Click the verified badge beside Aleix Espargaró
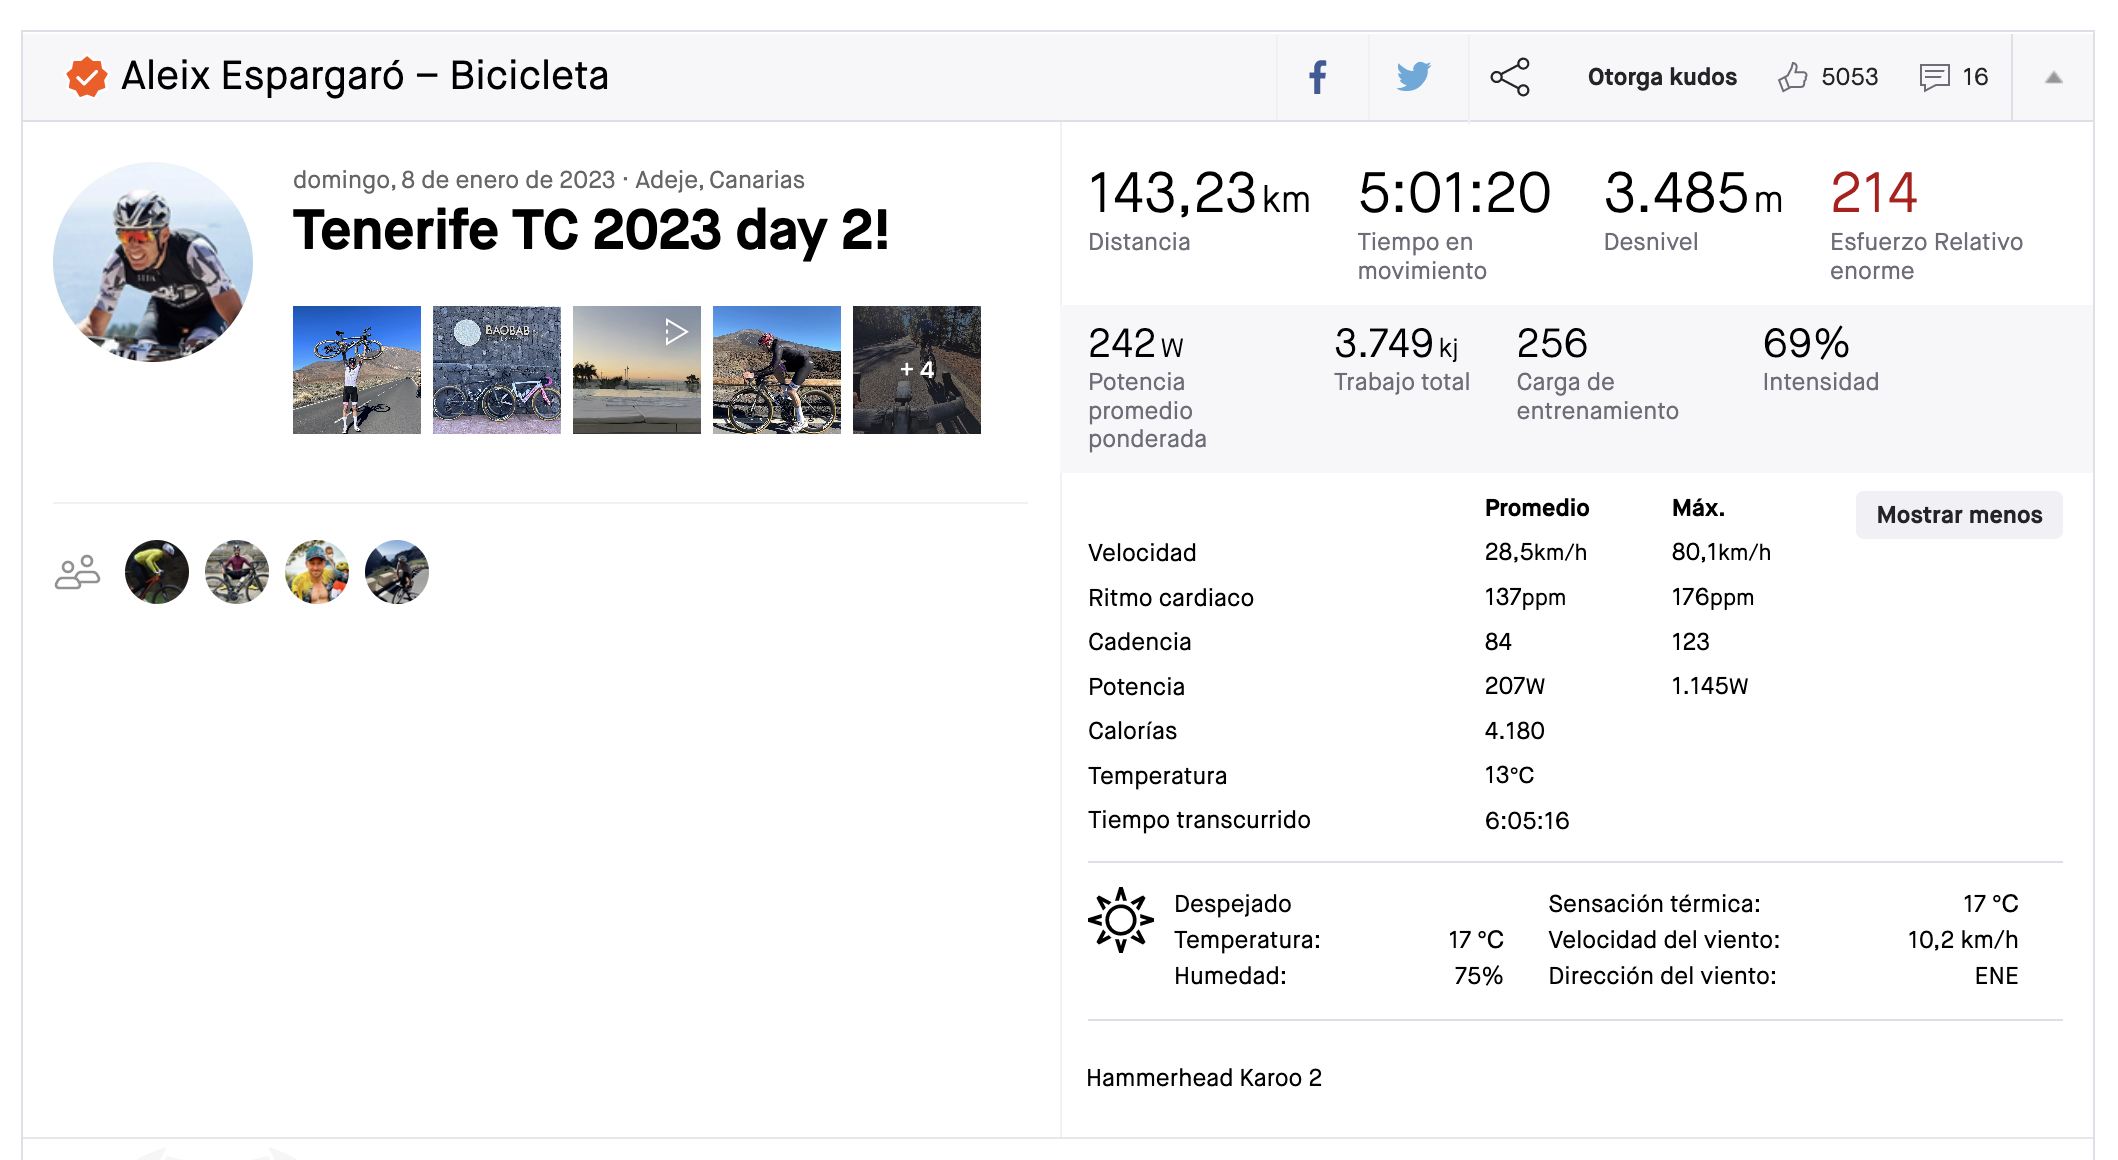Screen dimensions: 2118x1160 tap(87, 76)
